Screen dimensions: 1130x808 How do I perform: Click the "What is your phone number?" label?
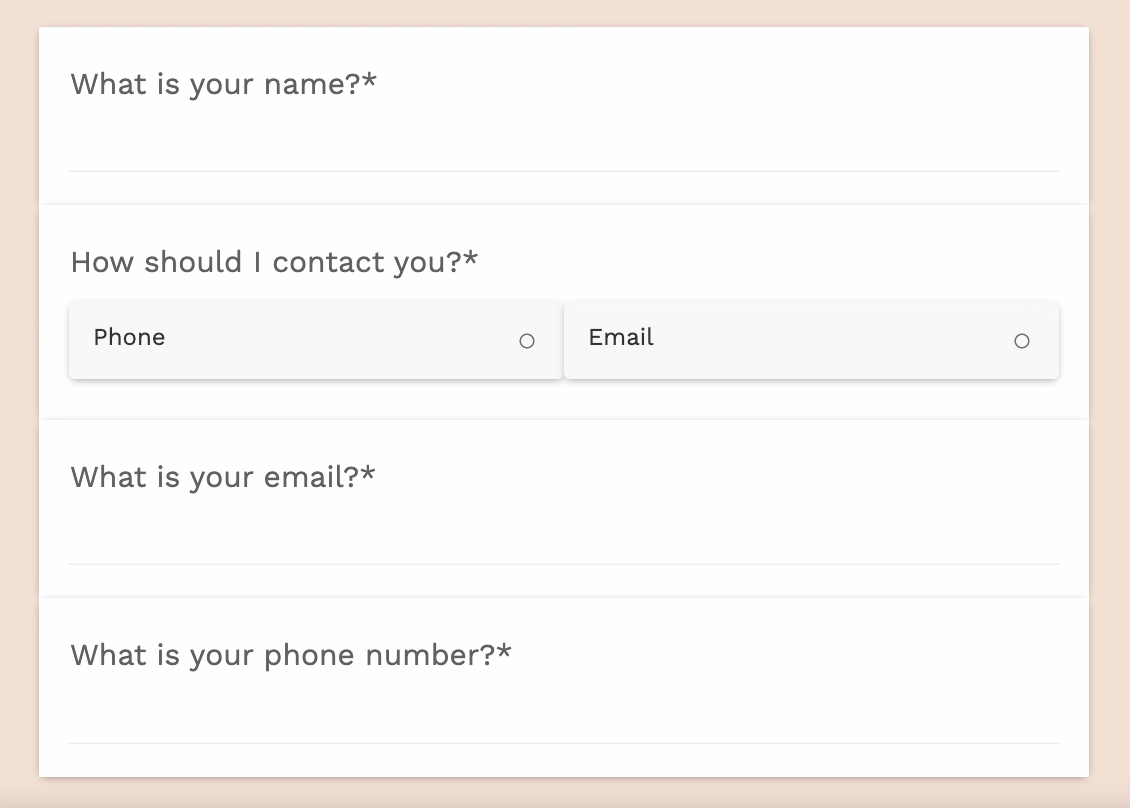click(283, 655)
